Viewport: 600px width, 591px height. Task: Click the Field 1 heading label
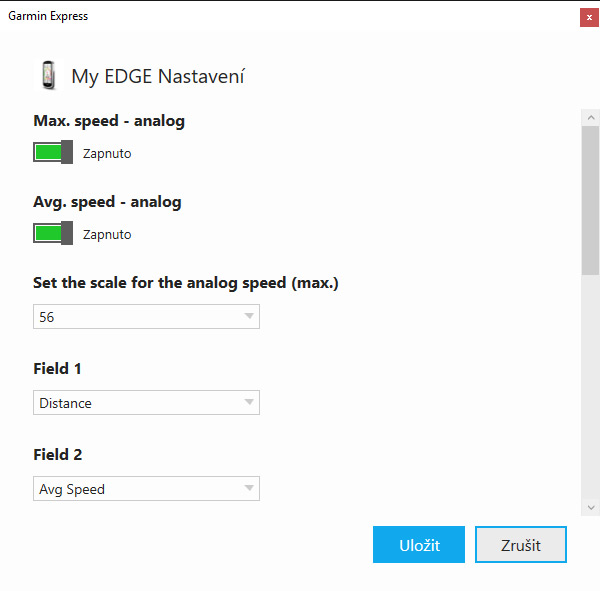(x=57, y=369)
